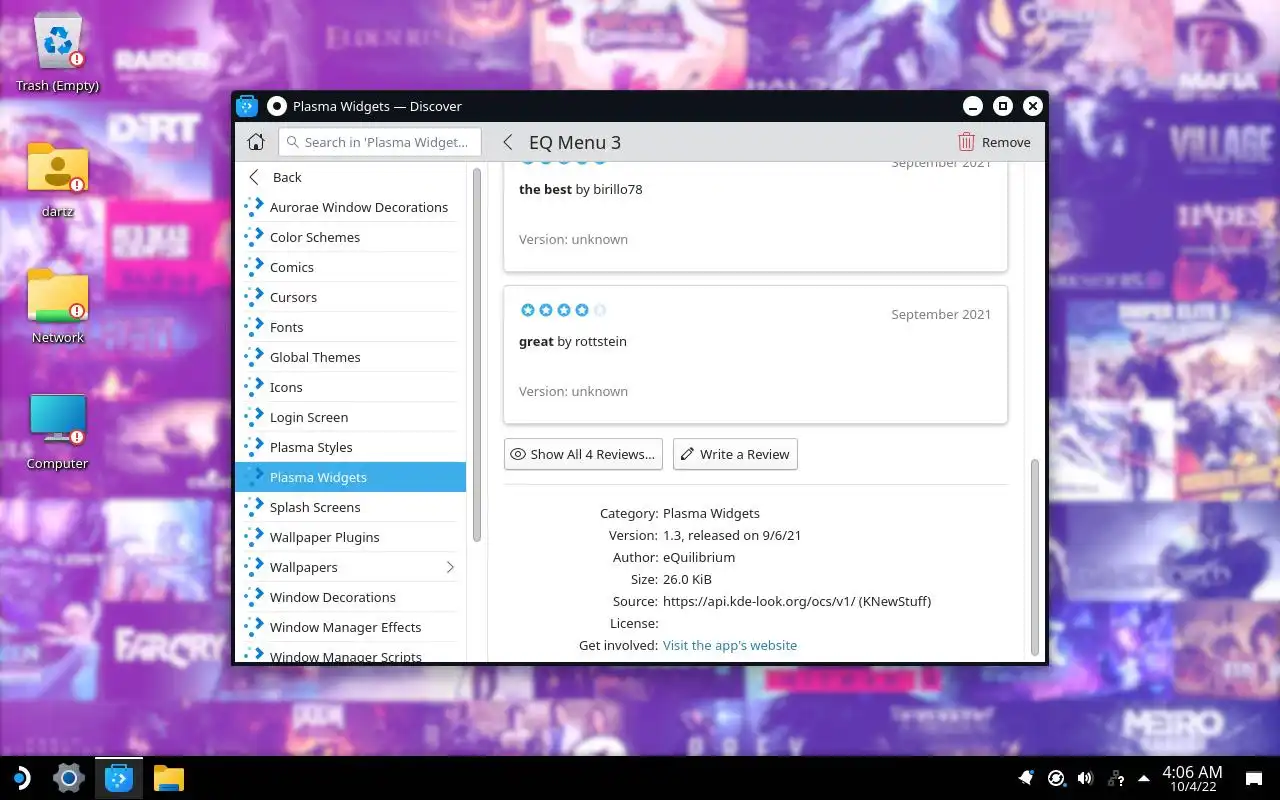
Task: Click the main content vertical scrollbar
Action: coord(1035,556)
